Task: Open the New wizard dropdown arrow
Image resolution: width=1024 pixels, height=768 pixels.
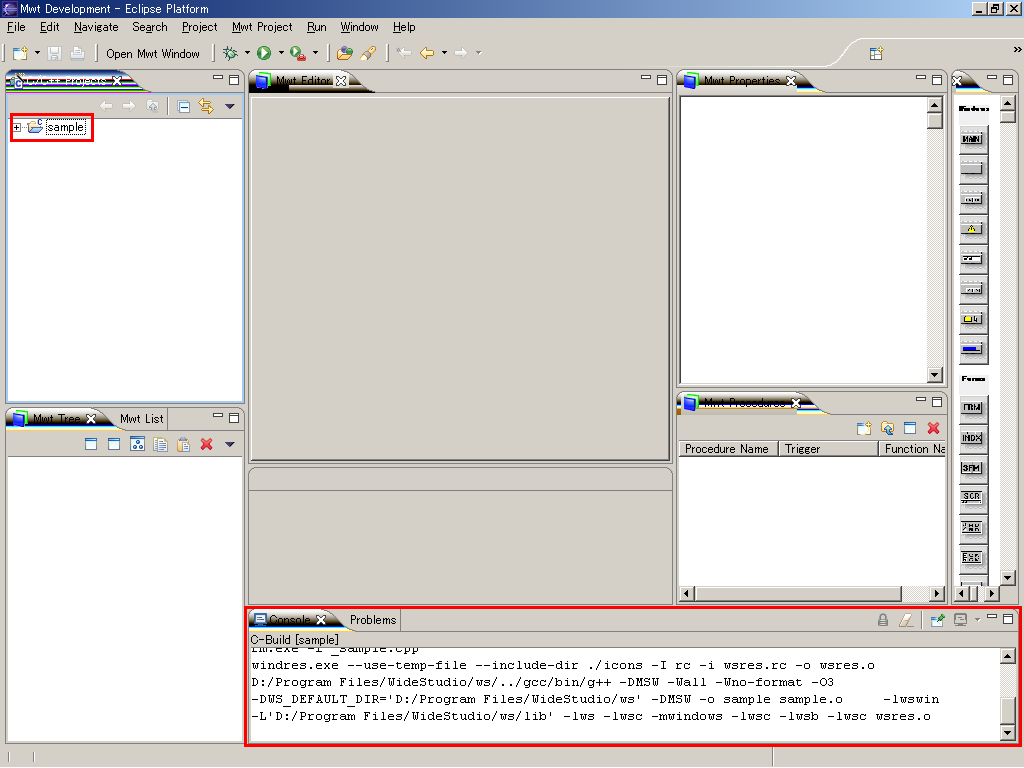Action: [x=37, y=53]
